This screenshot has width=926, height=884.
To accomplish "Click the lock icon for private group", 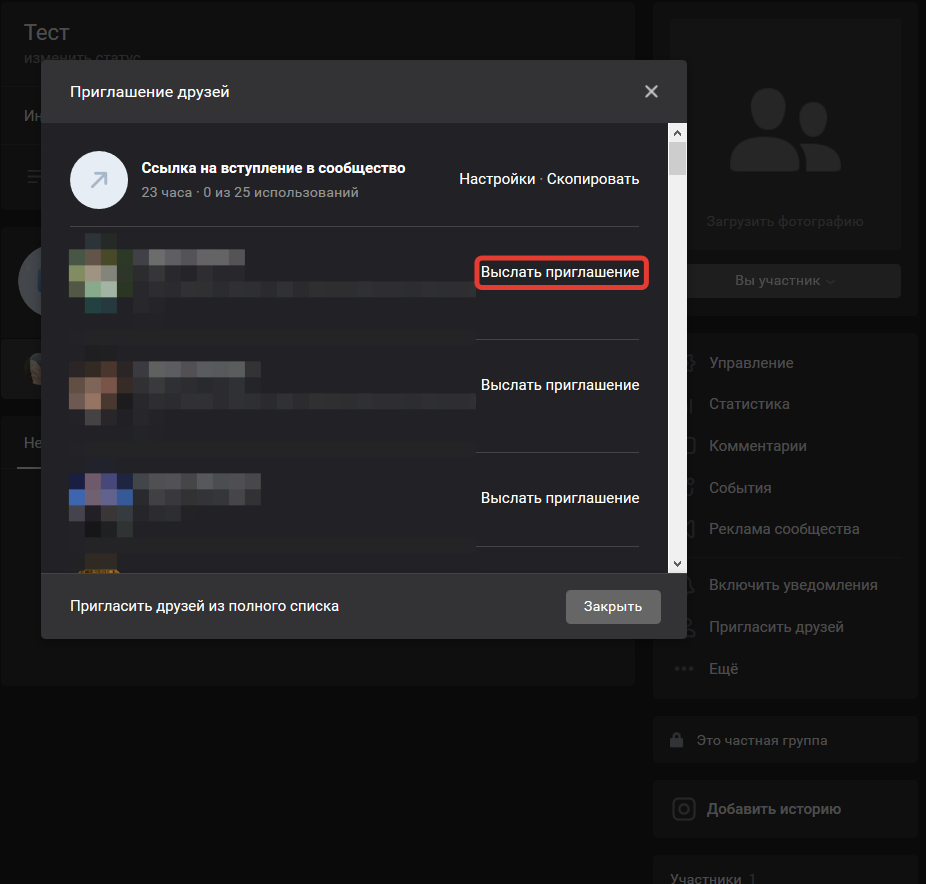I will [677, 741].
